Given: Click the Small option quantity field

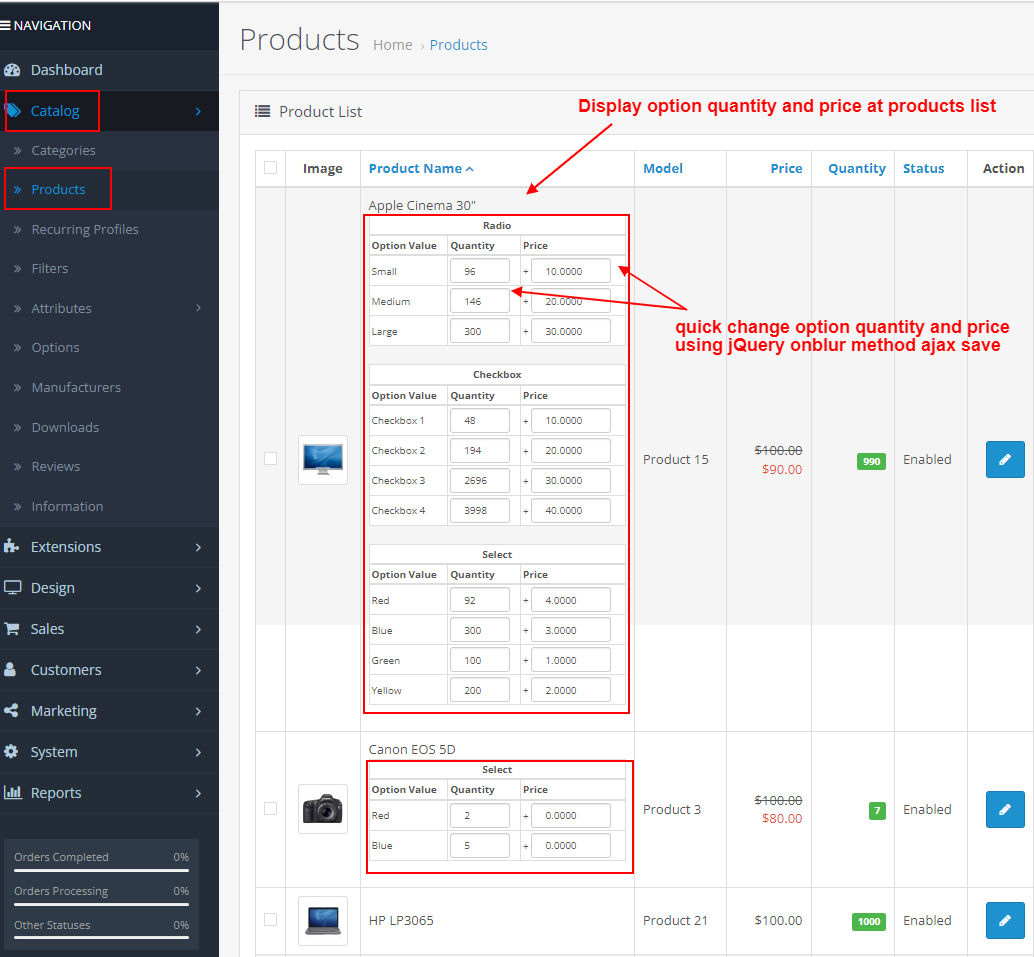Looking at the screenshot, I should coord(479,271).
